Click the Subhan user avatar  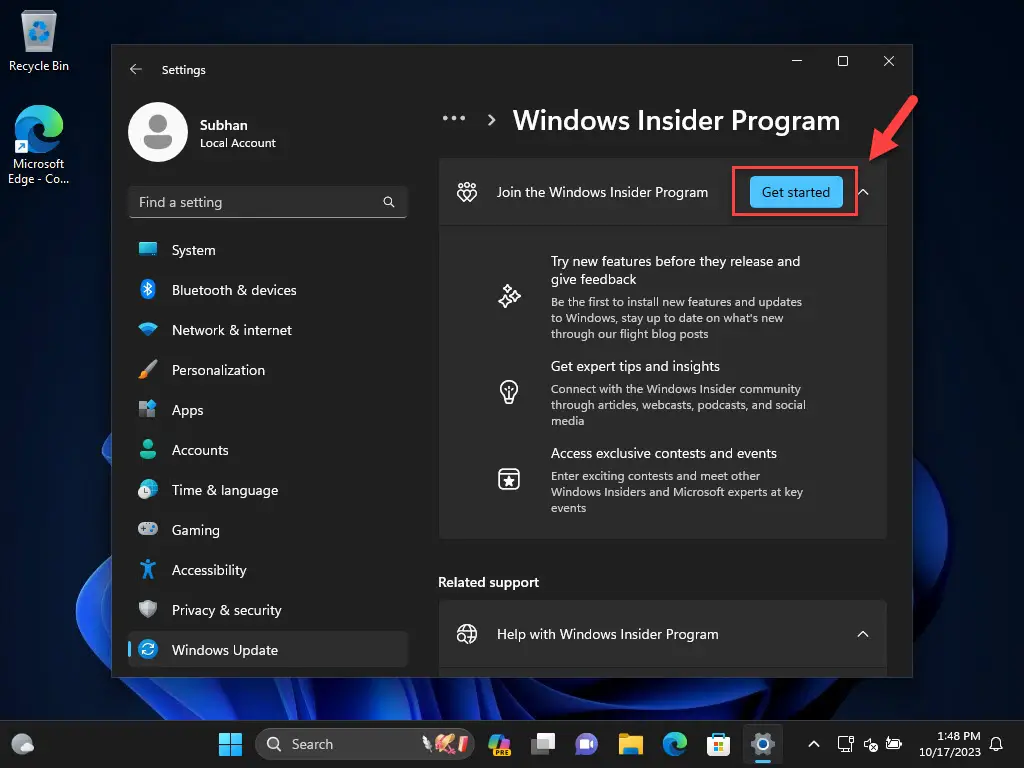tap(158, 132)
